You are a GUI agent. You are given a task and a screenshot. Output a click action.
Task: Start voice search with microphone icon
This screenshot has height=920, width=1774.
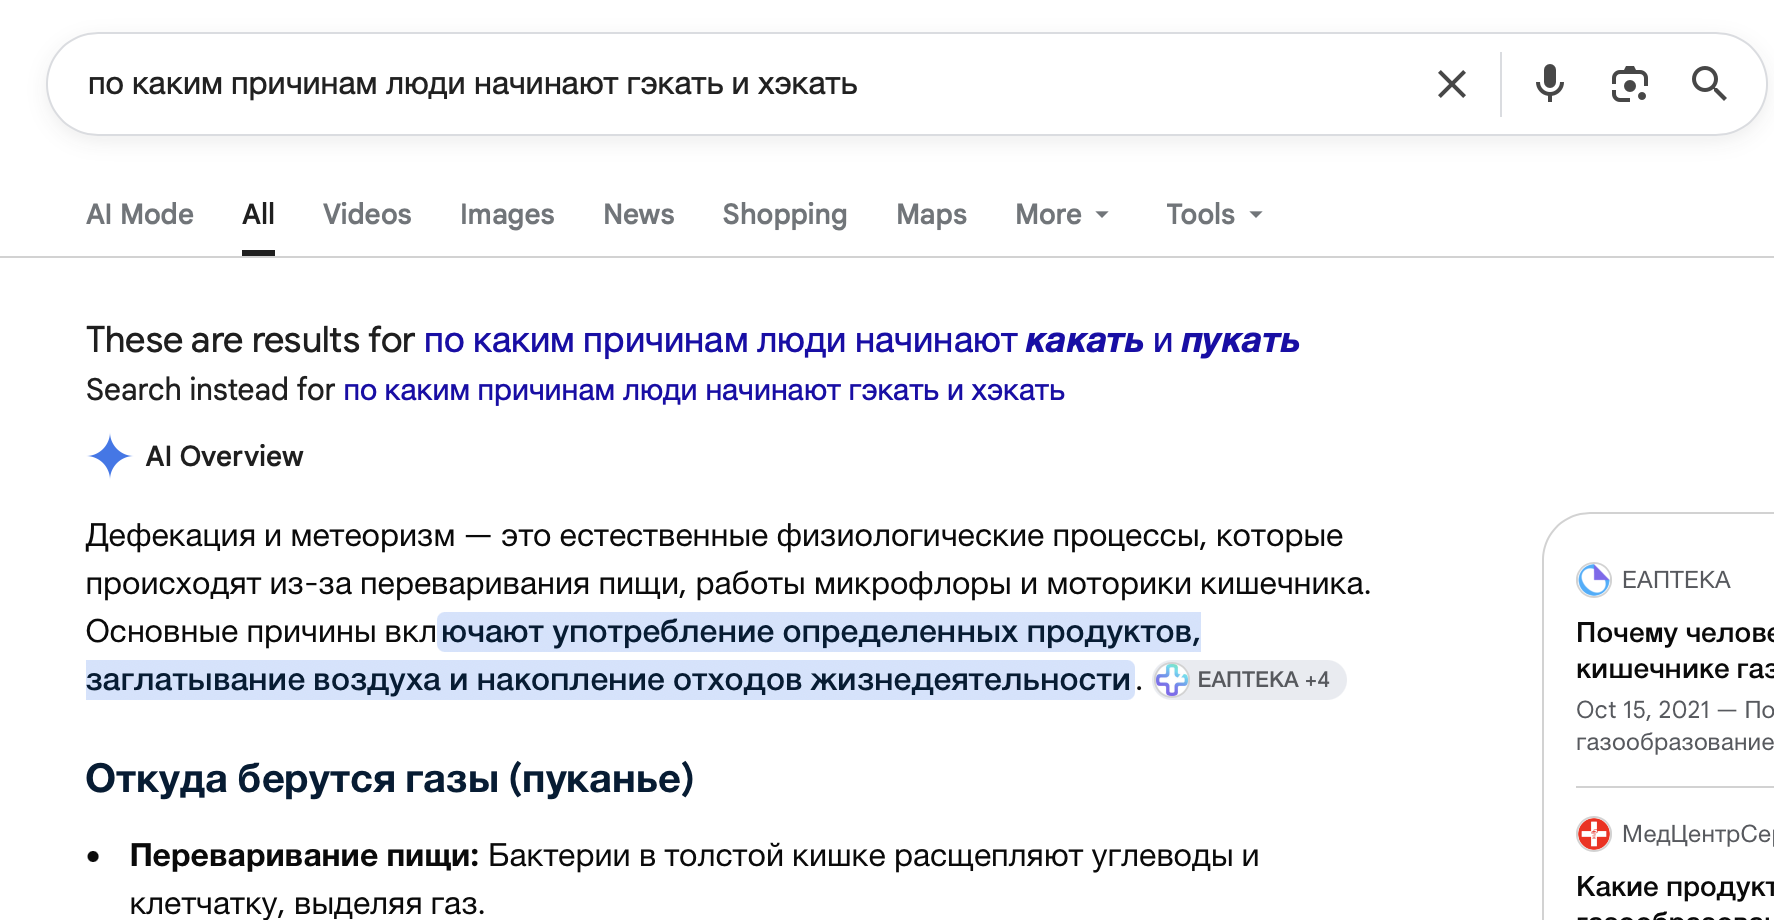tap(1549, 84)
